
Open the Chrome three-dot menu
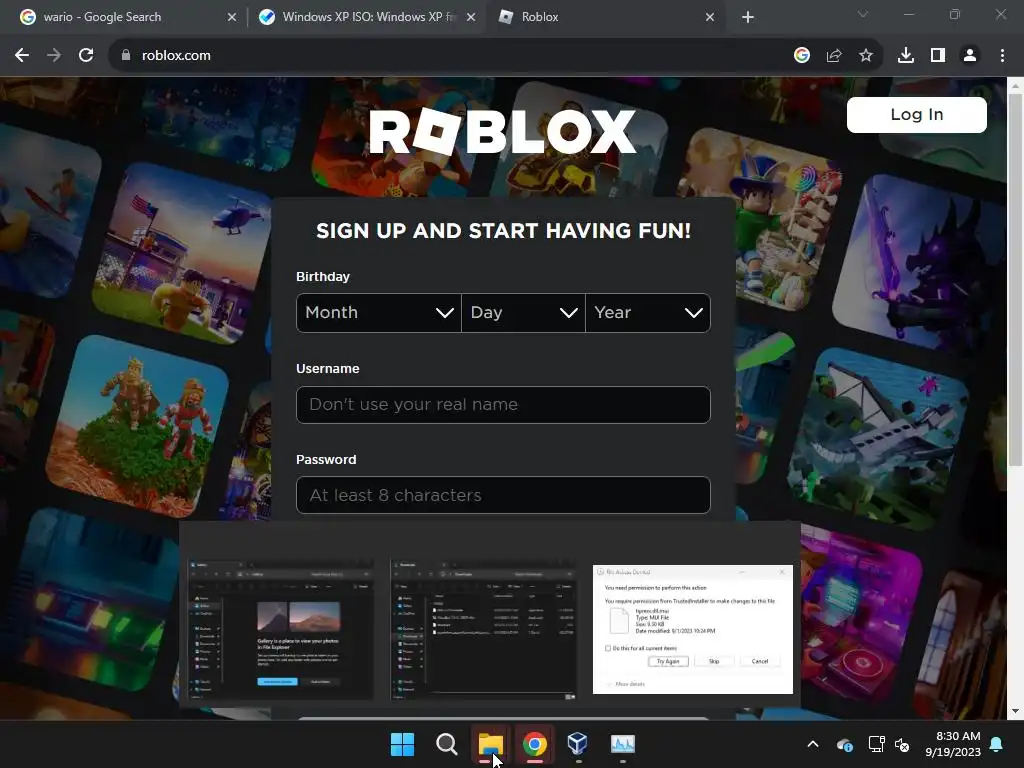pyautogui.click(x=1002, y=56)
